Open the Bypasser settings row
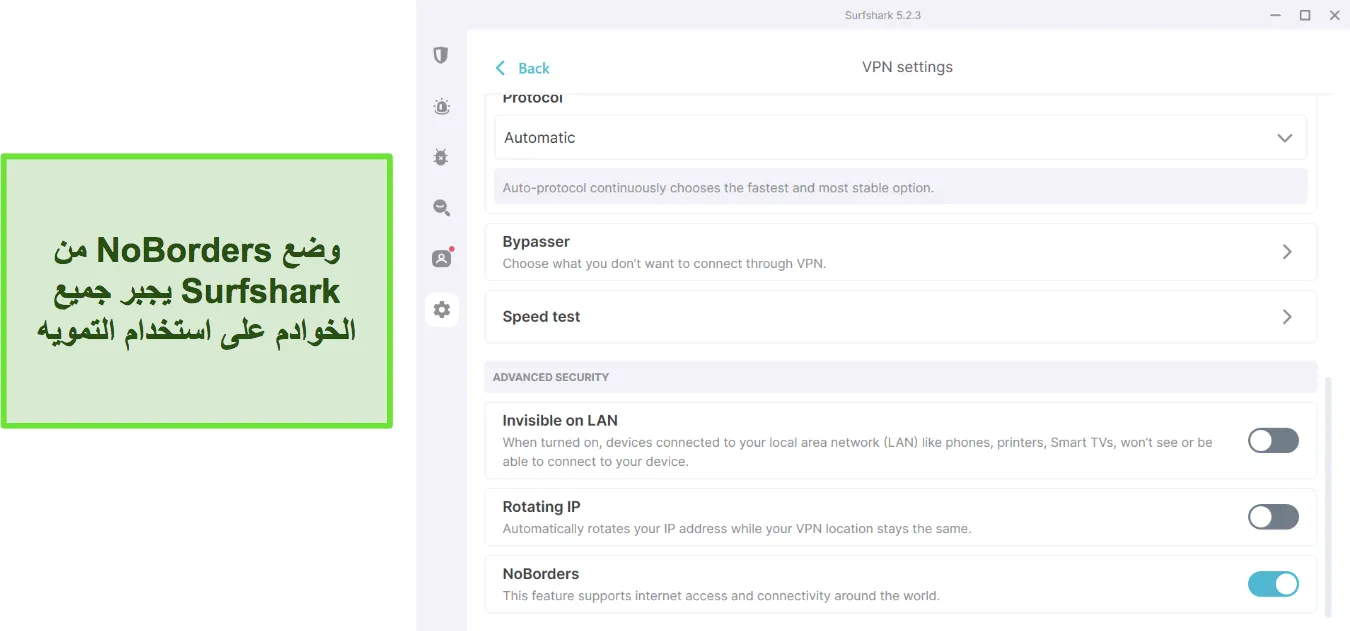The height and width of the screenshot is (631, 1350). pyautogui.click(x=900, y=252)
